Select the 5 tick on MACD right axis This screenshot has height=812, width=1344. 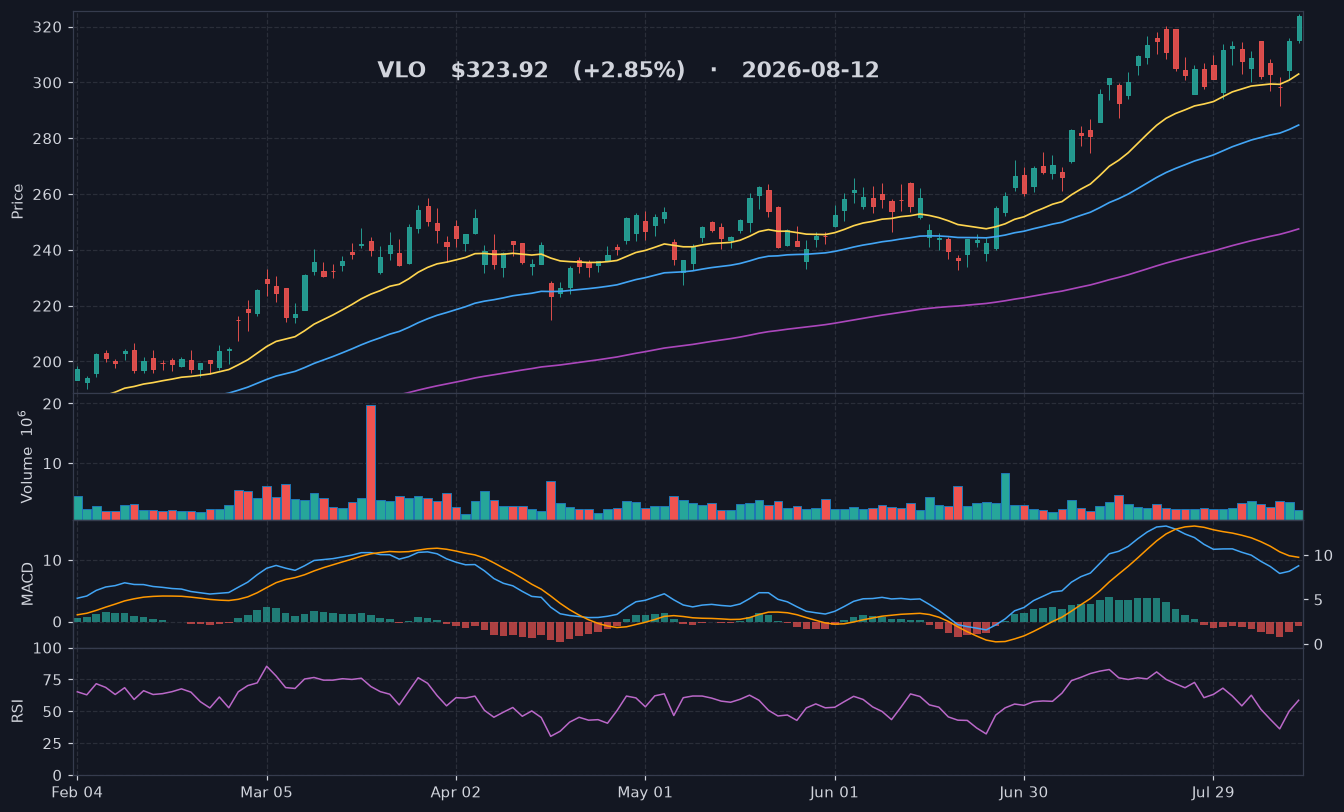pyautogui.click(x=1317, y=600)
